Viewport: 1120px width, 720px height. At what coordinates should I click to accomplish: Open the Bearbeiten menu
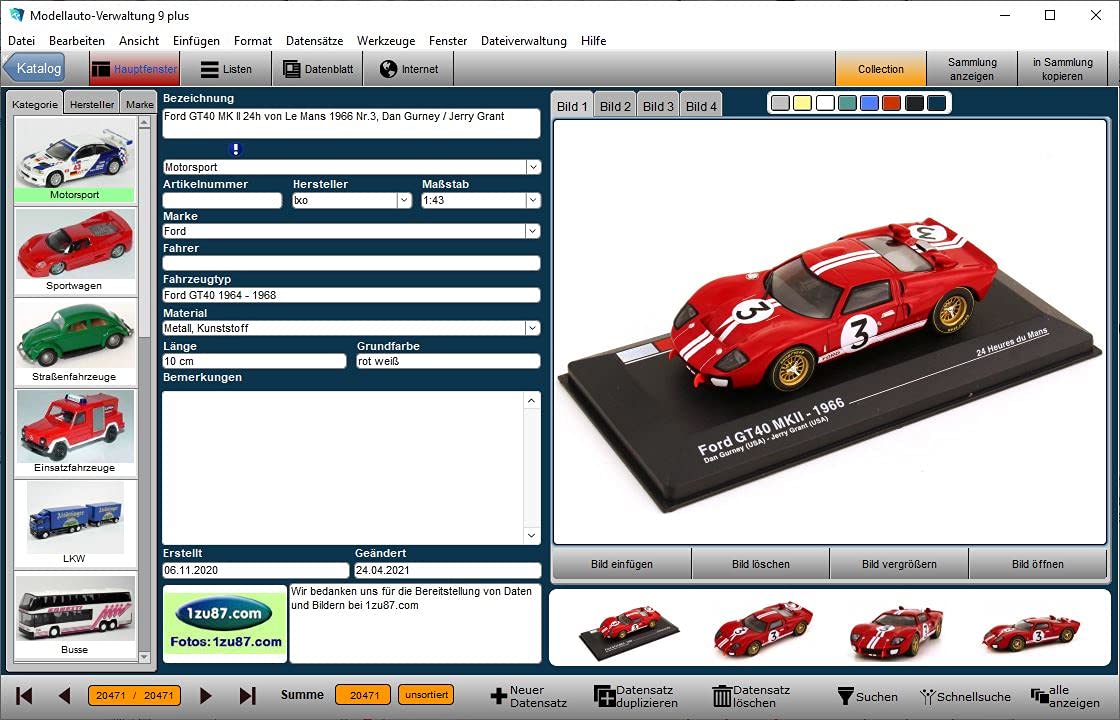(x=77, y=41)
